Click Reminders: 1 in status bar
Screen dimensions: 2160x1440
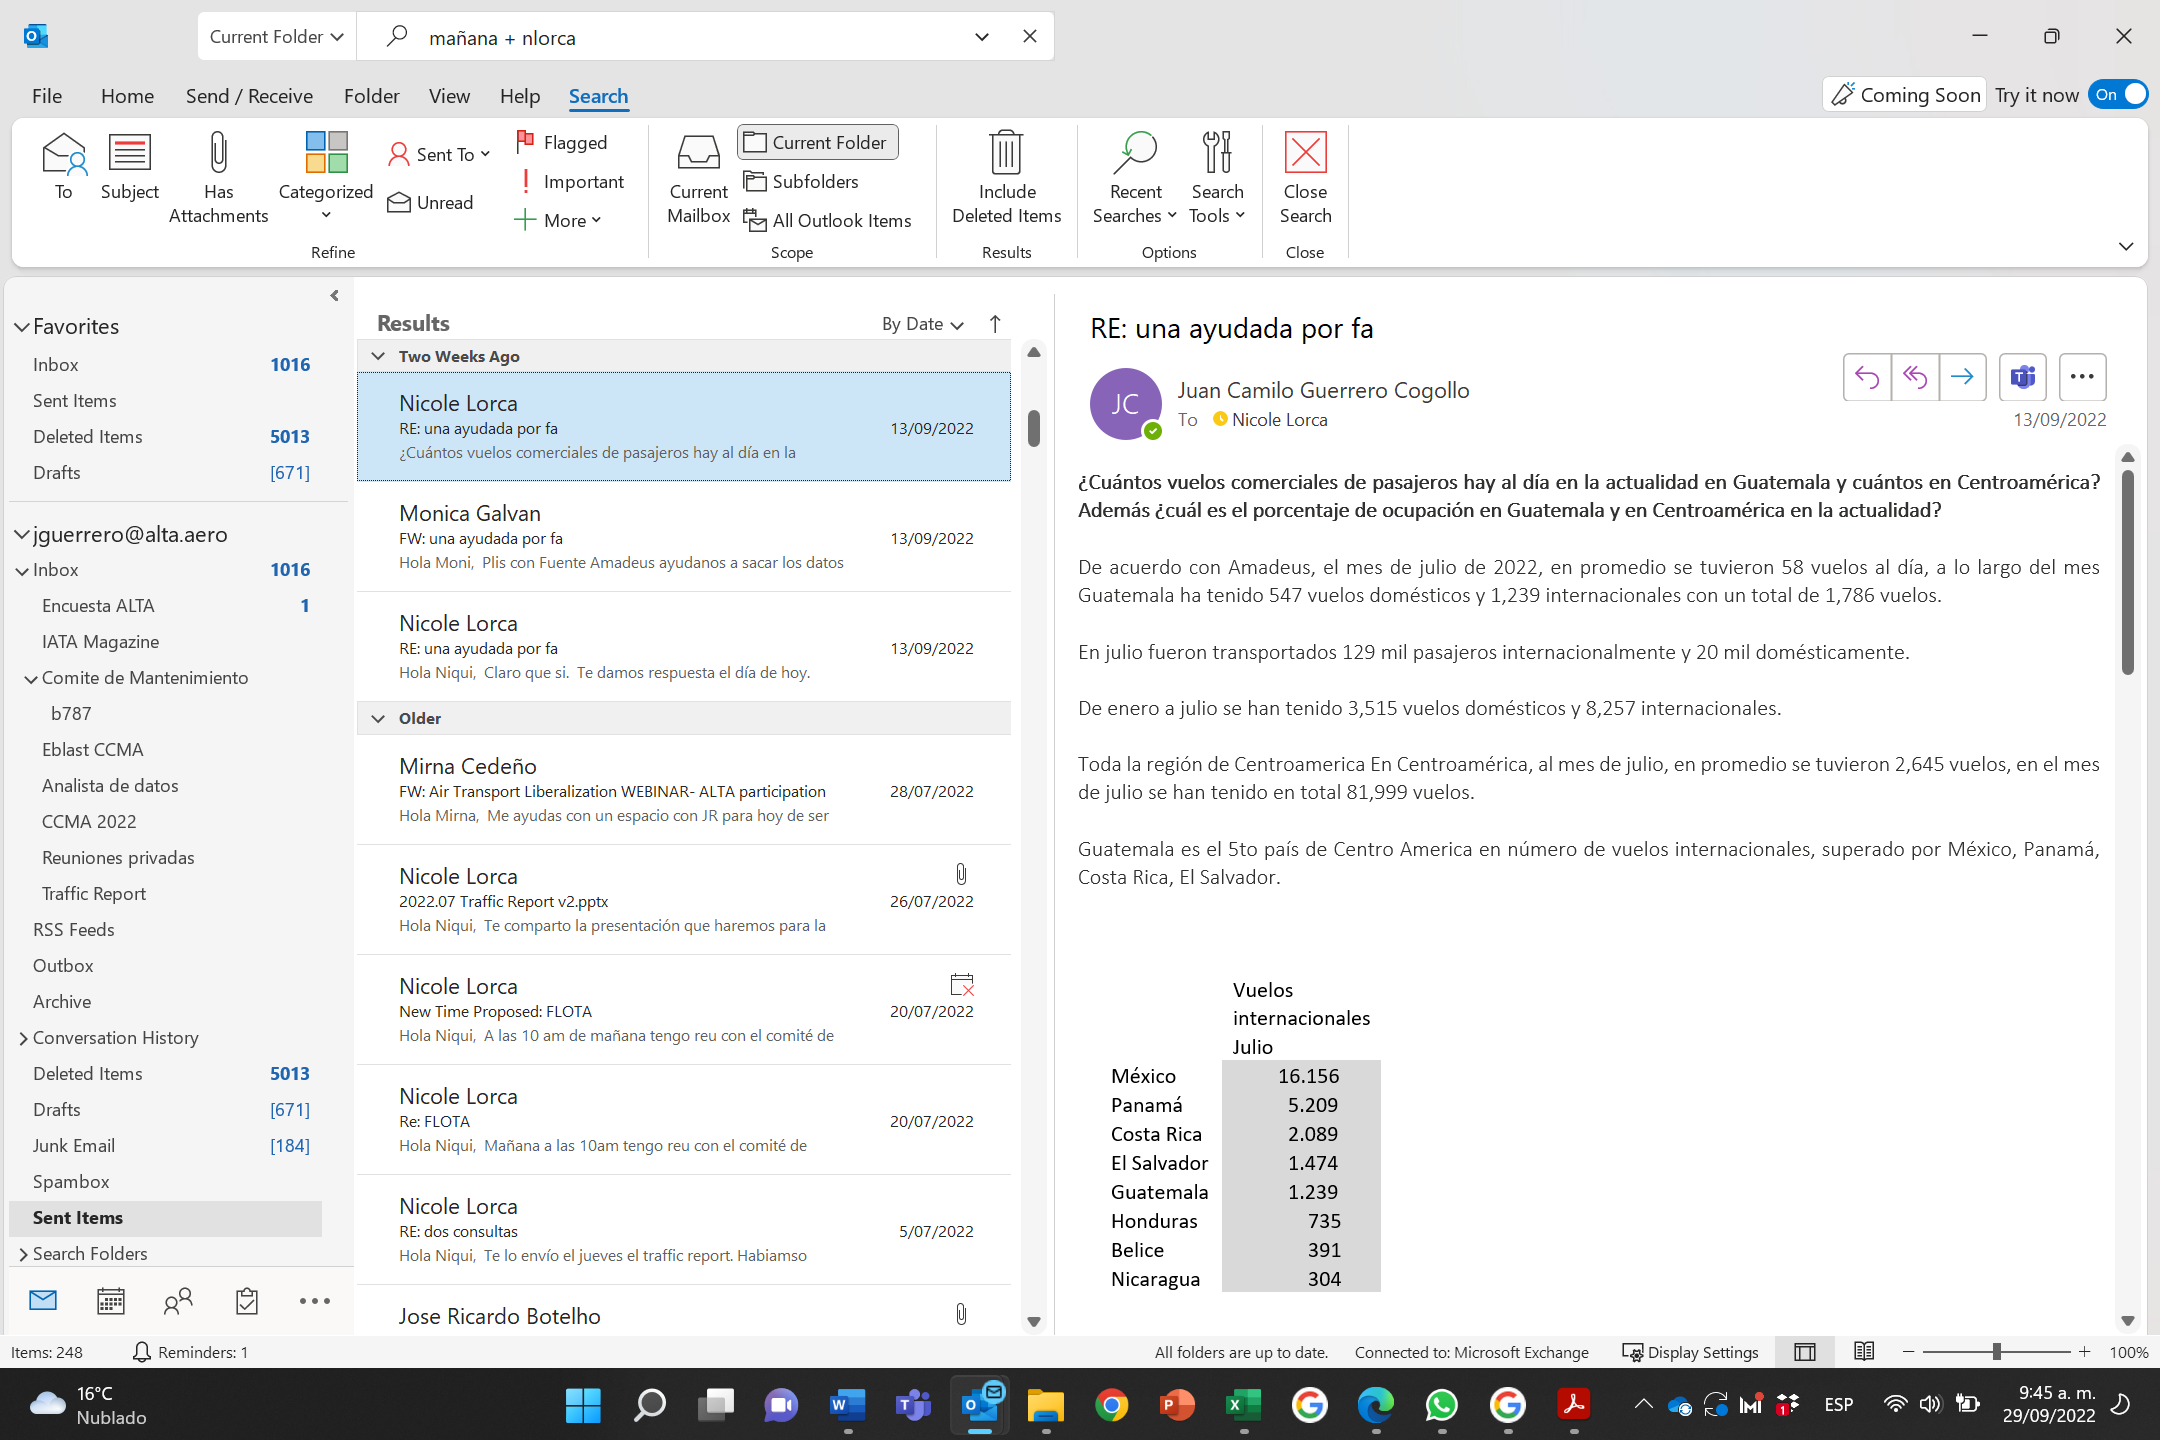(x=190, y=1352)
